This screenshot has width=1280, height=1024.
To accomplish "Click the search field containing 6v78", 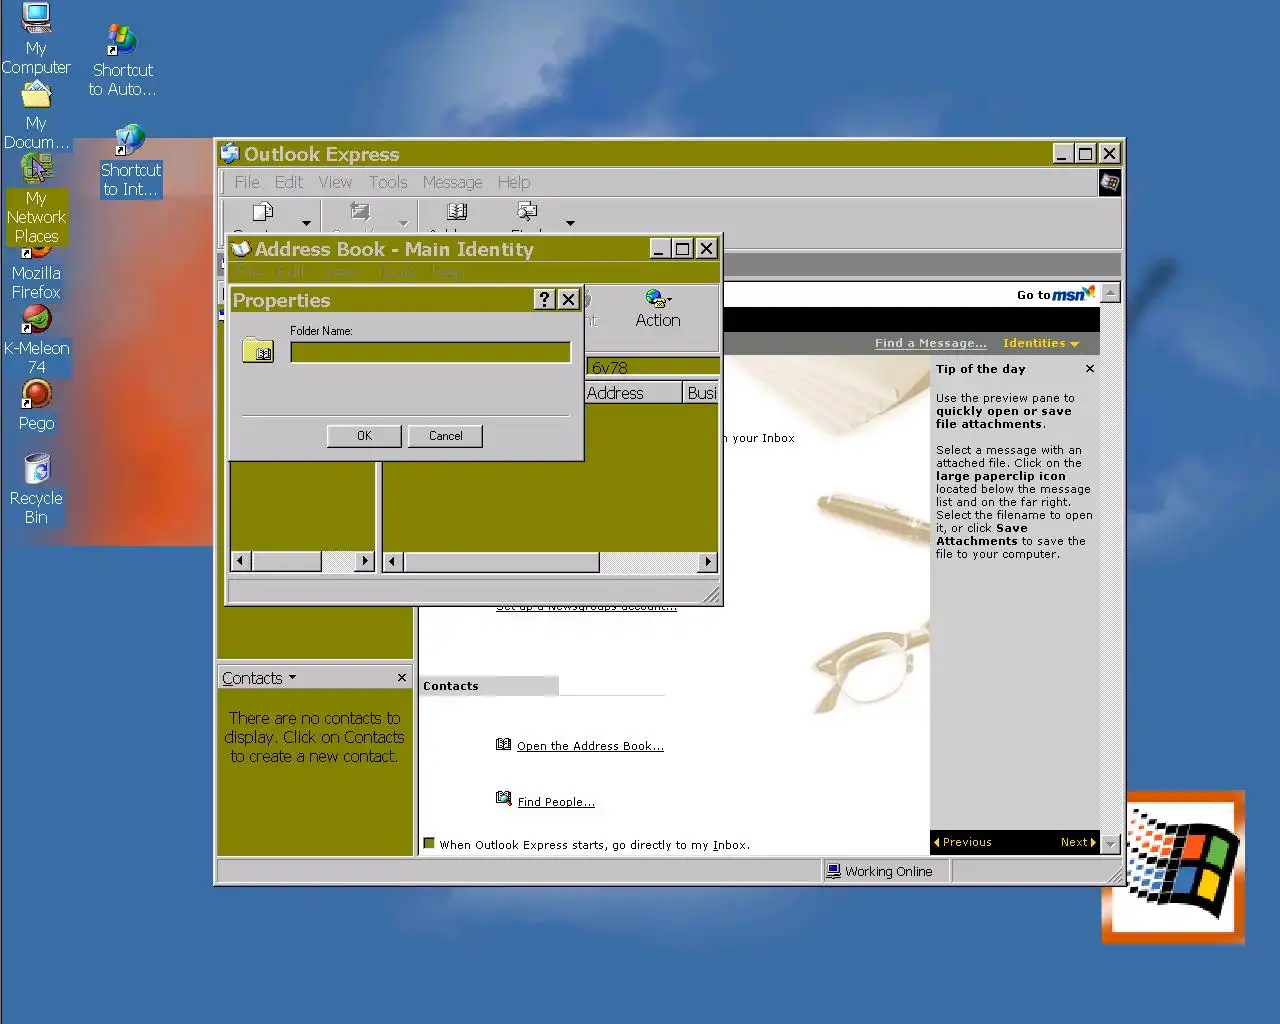I will click(653, 367).
